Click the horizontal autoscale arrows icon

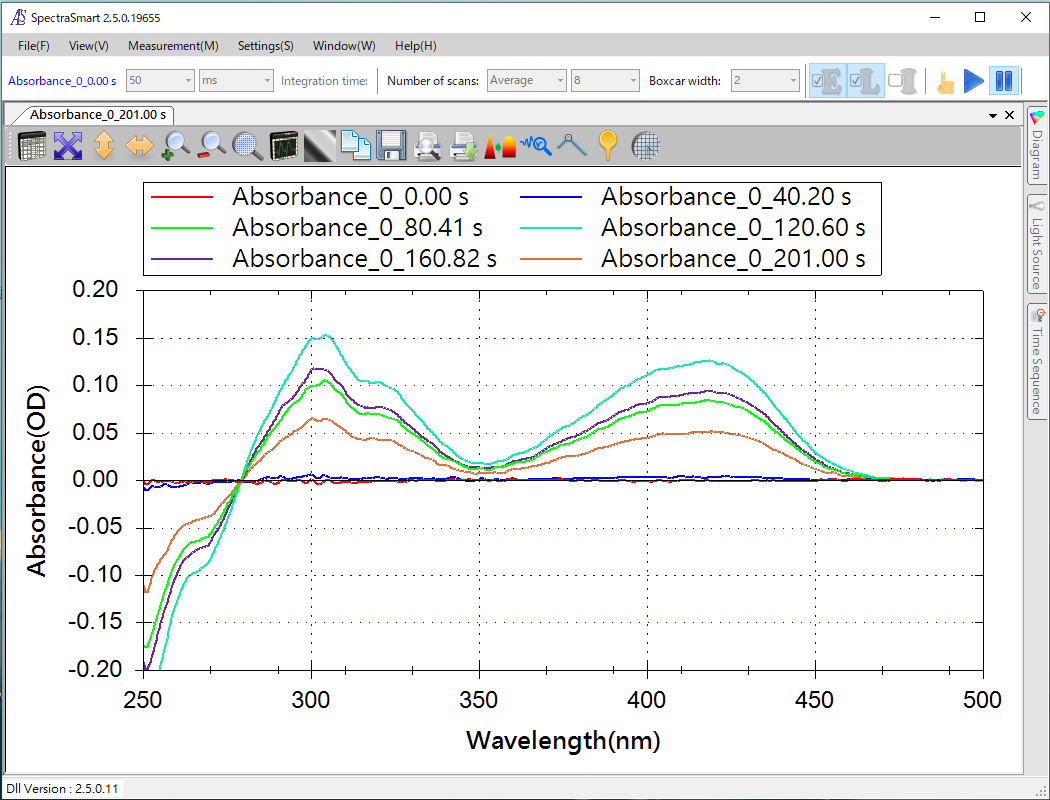(139, 146)
